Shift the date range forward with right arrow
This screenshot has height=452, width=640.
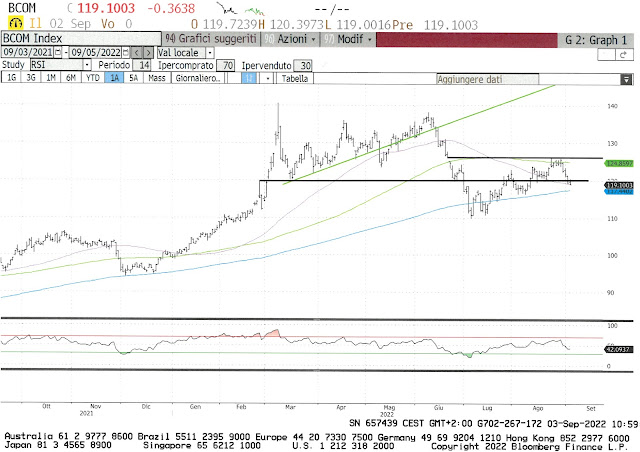pos(149,52)
